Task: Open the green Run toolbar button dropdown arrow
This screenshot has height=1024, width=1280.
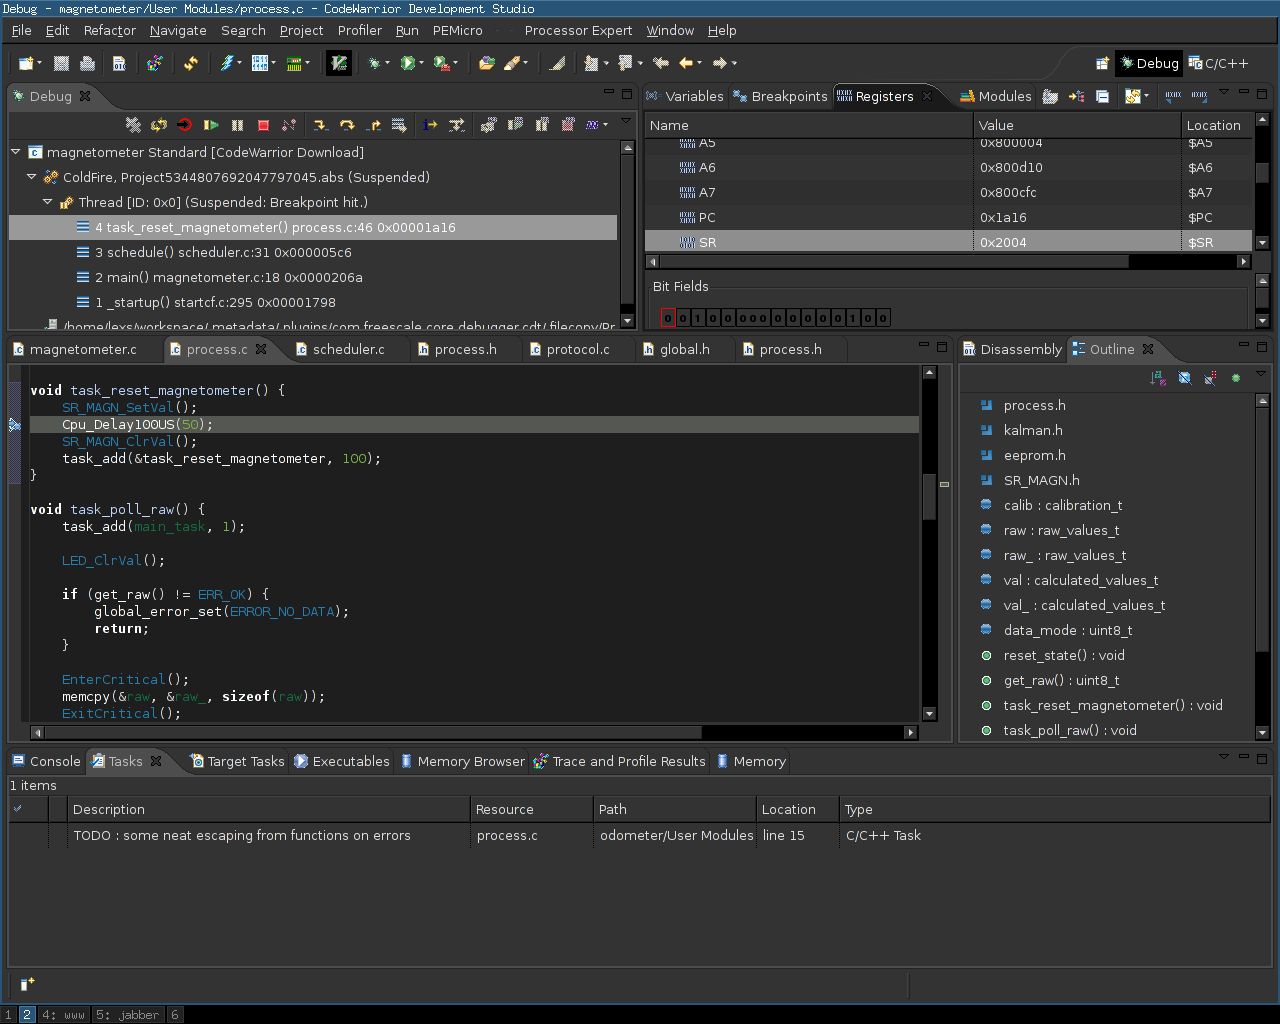Action: coord(421,63)
